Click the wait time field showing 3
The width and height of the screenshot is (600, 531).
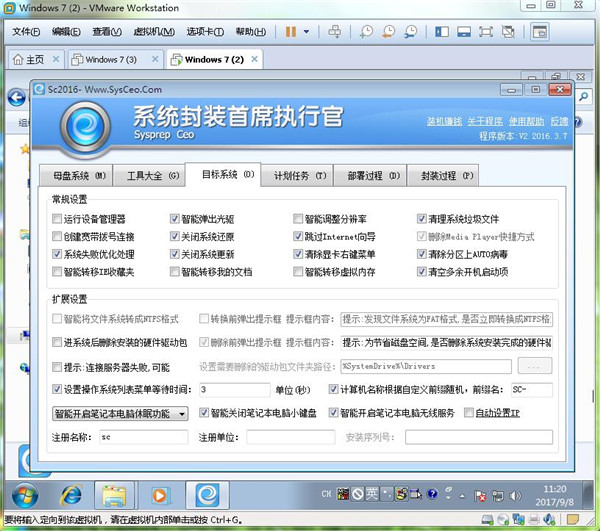(235, 389)
